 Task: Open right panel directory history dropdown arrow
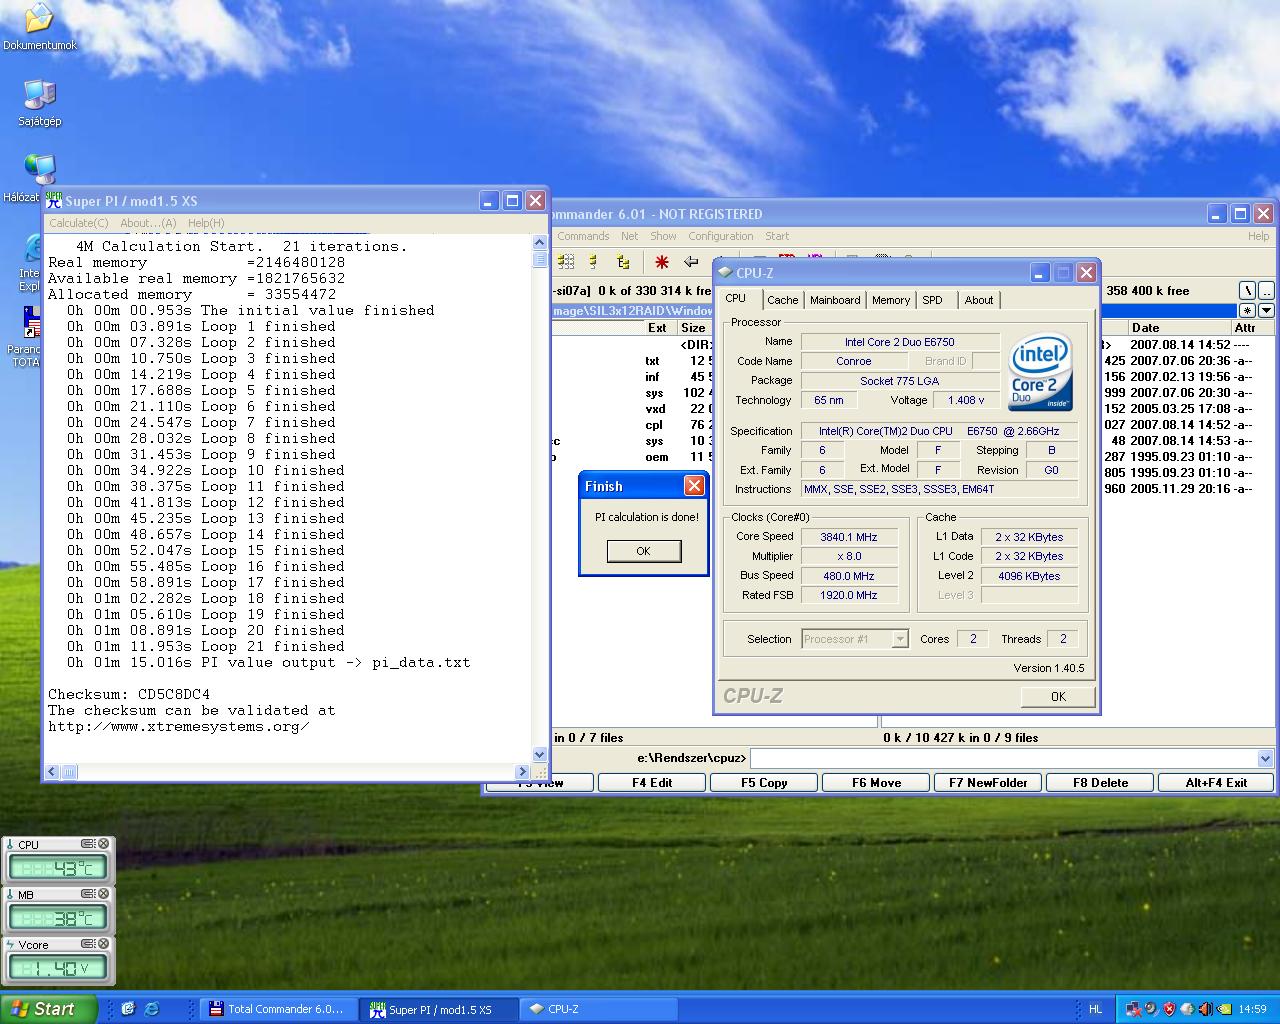(1266, 311)
